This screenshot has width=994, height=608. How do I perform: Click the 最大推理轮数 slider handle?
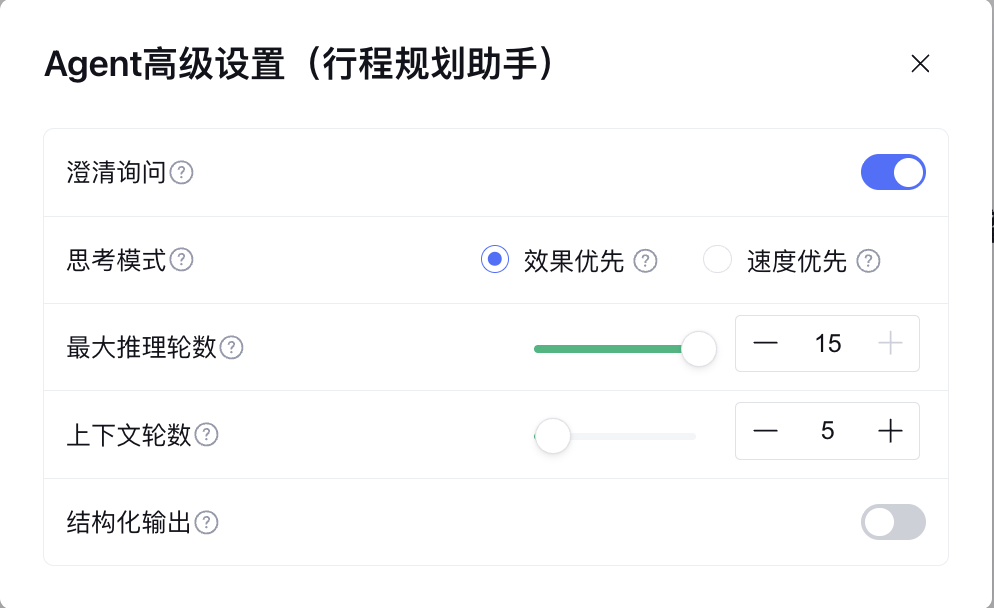pos(698,349)
